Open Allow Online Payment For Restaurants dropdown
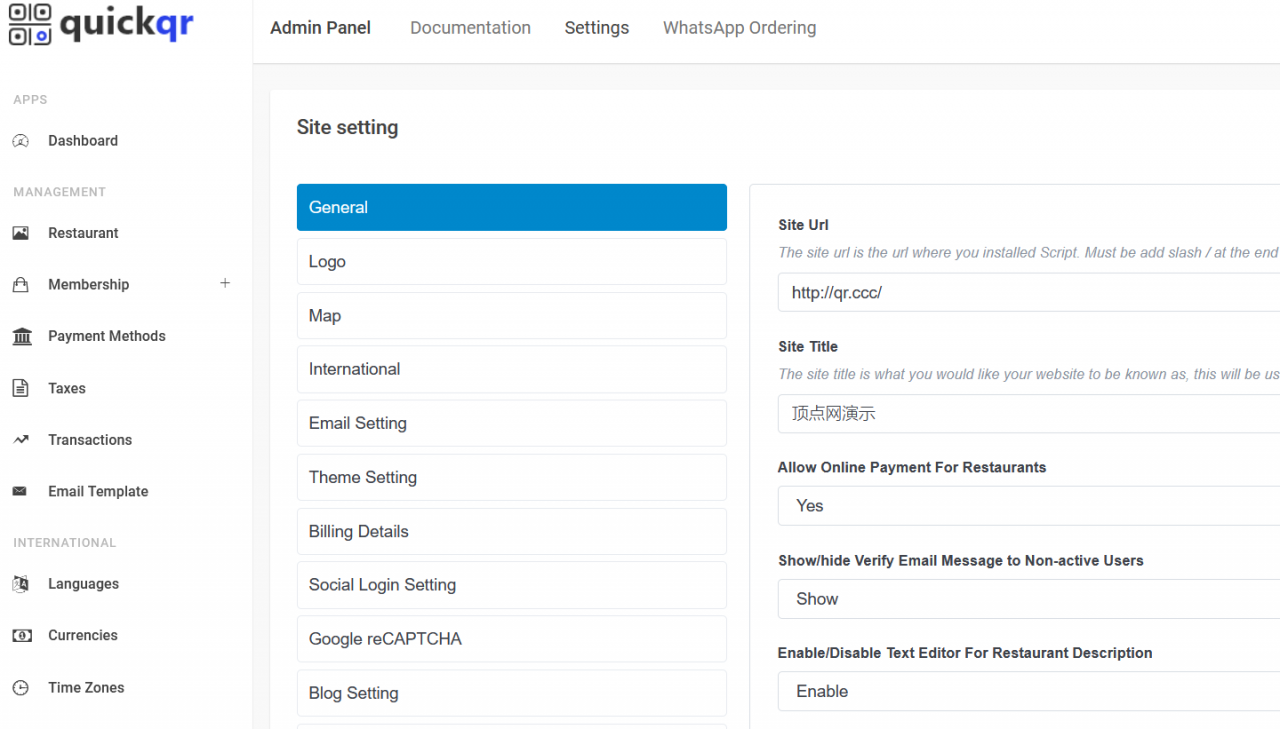 coord(1029,506)
